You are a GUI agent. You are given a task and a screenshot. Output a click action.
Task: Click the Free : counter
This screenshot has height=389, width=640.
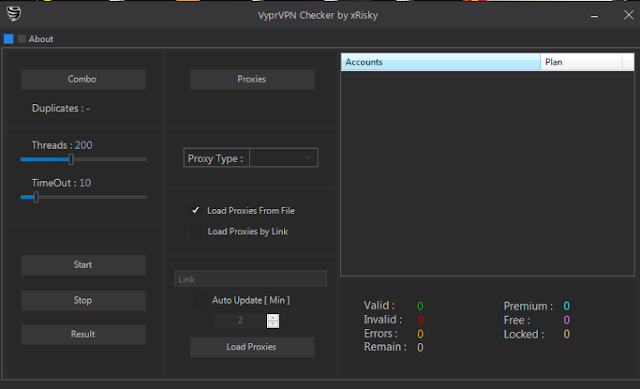tap(536, 320)
